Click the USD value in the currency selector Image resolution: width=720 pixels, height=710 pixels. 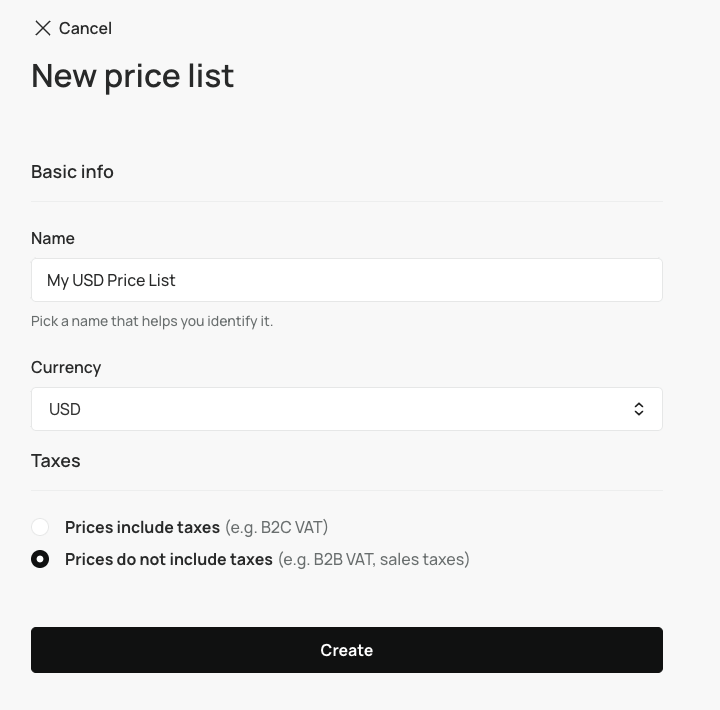[65, 409]
